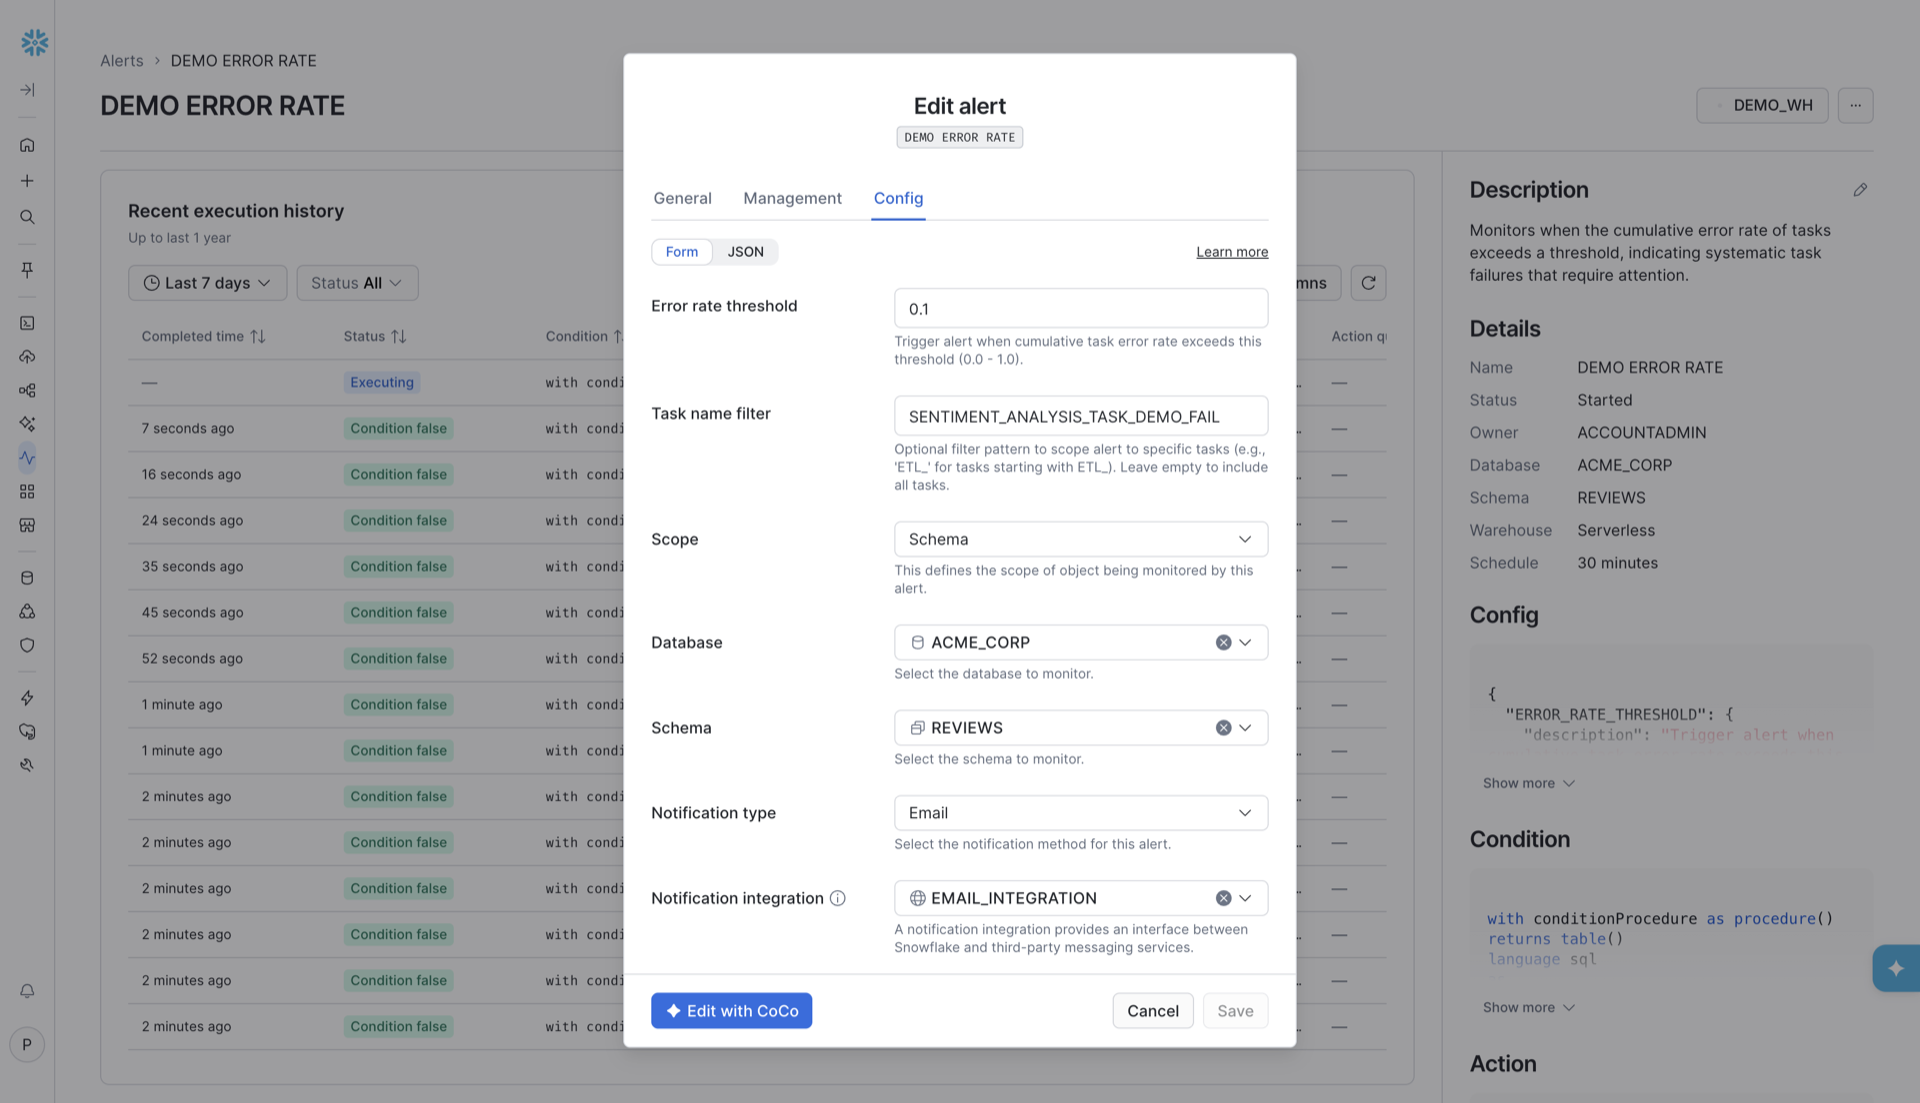The width and height of the screenshot is (1920, 1103).
Task: Click the user profile avatar P
Action: click(27, 1045)
